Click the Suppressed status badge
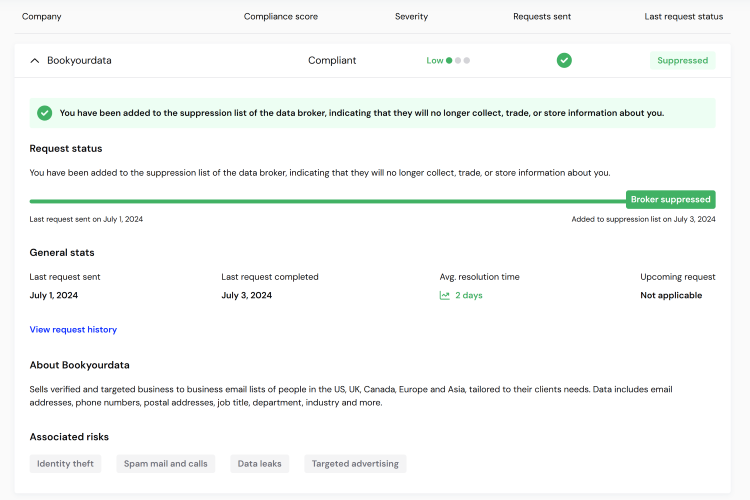The image size is (750, 500). 683,60
